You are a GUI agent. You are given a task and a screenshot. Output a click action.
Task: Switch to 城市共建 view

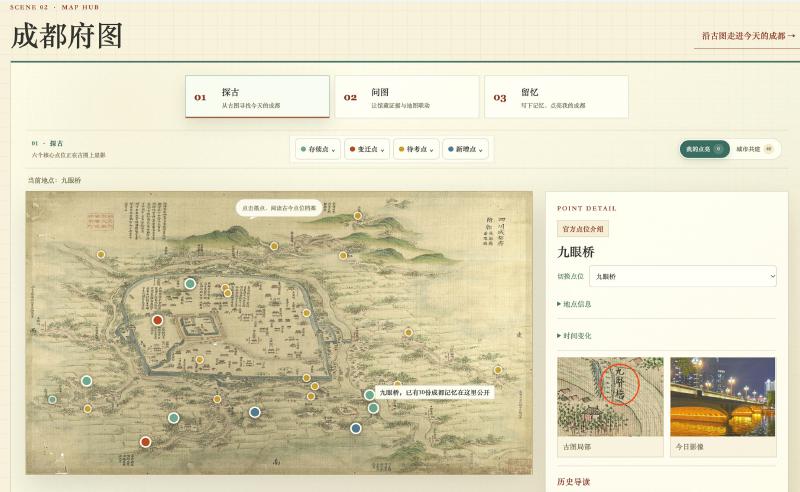pyautogui.click(x=754, y=149)
